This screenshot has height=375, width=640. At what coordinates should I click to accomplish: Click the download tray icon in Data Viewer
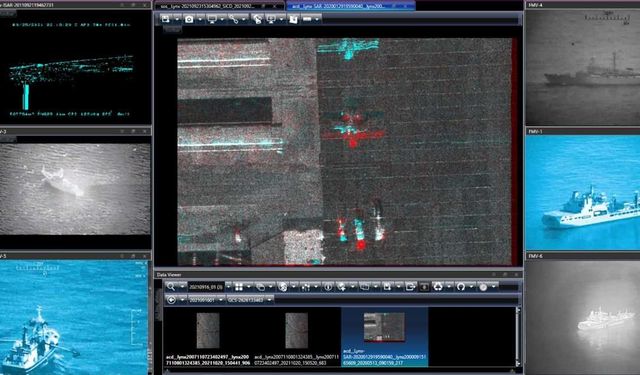point(424,287)
